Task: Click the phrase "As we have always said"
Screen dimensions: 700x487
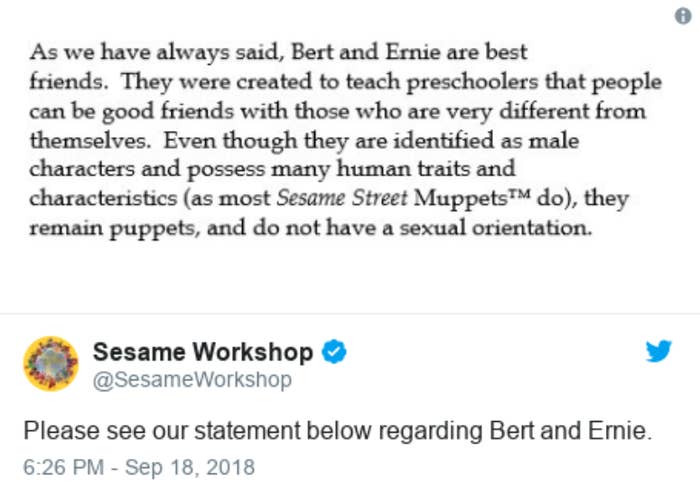Action: (157, 52)
